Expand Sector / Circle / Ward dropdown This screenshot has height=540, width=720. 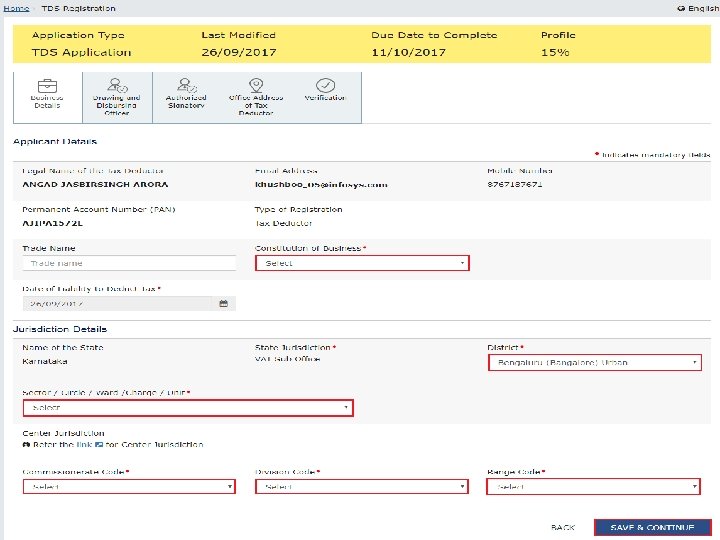(x=188, y=408)
